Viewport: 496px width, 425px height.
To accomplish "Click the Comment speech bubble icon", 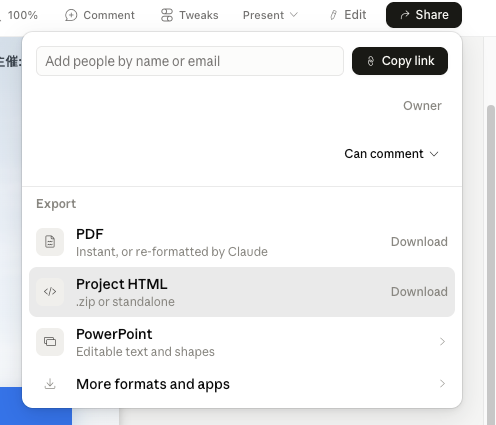I will tap(71, 15).
